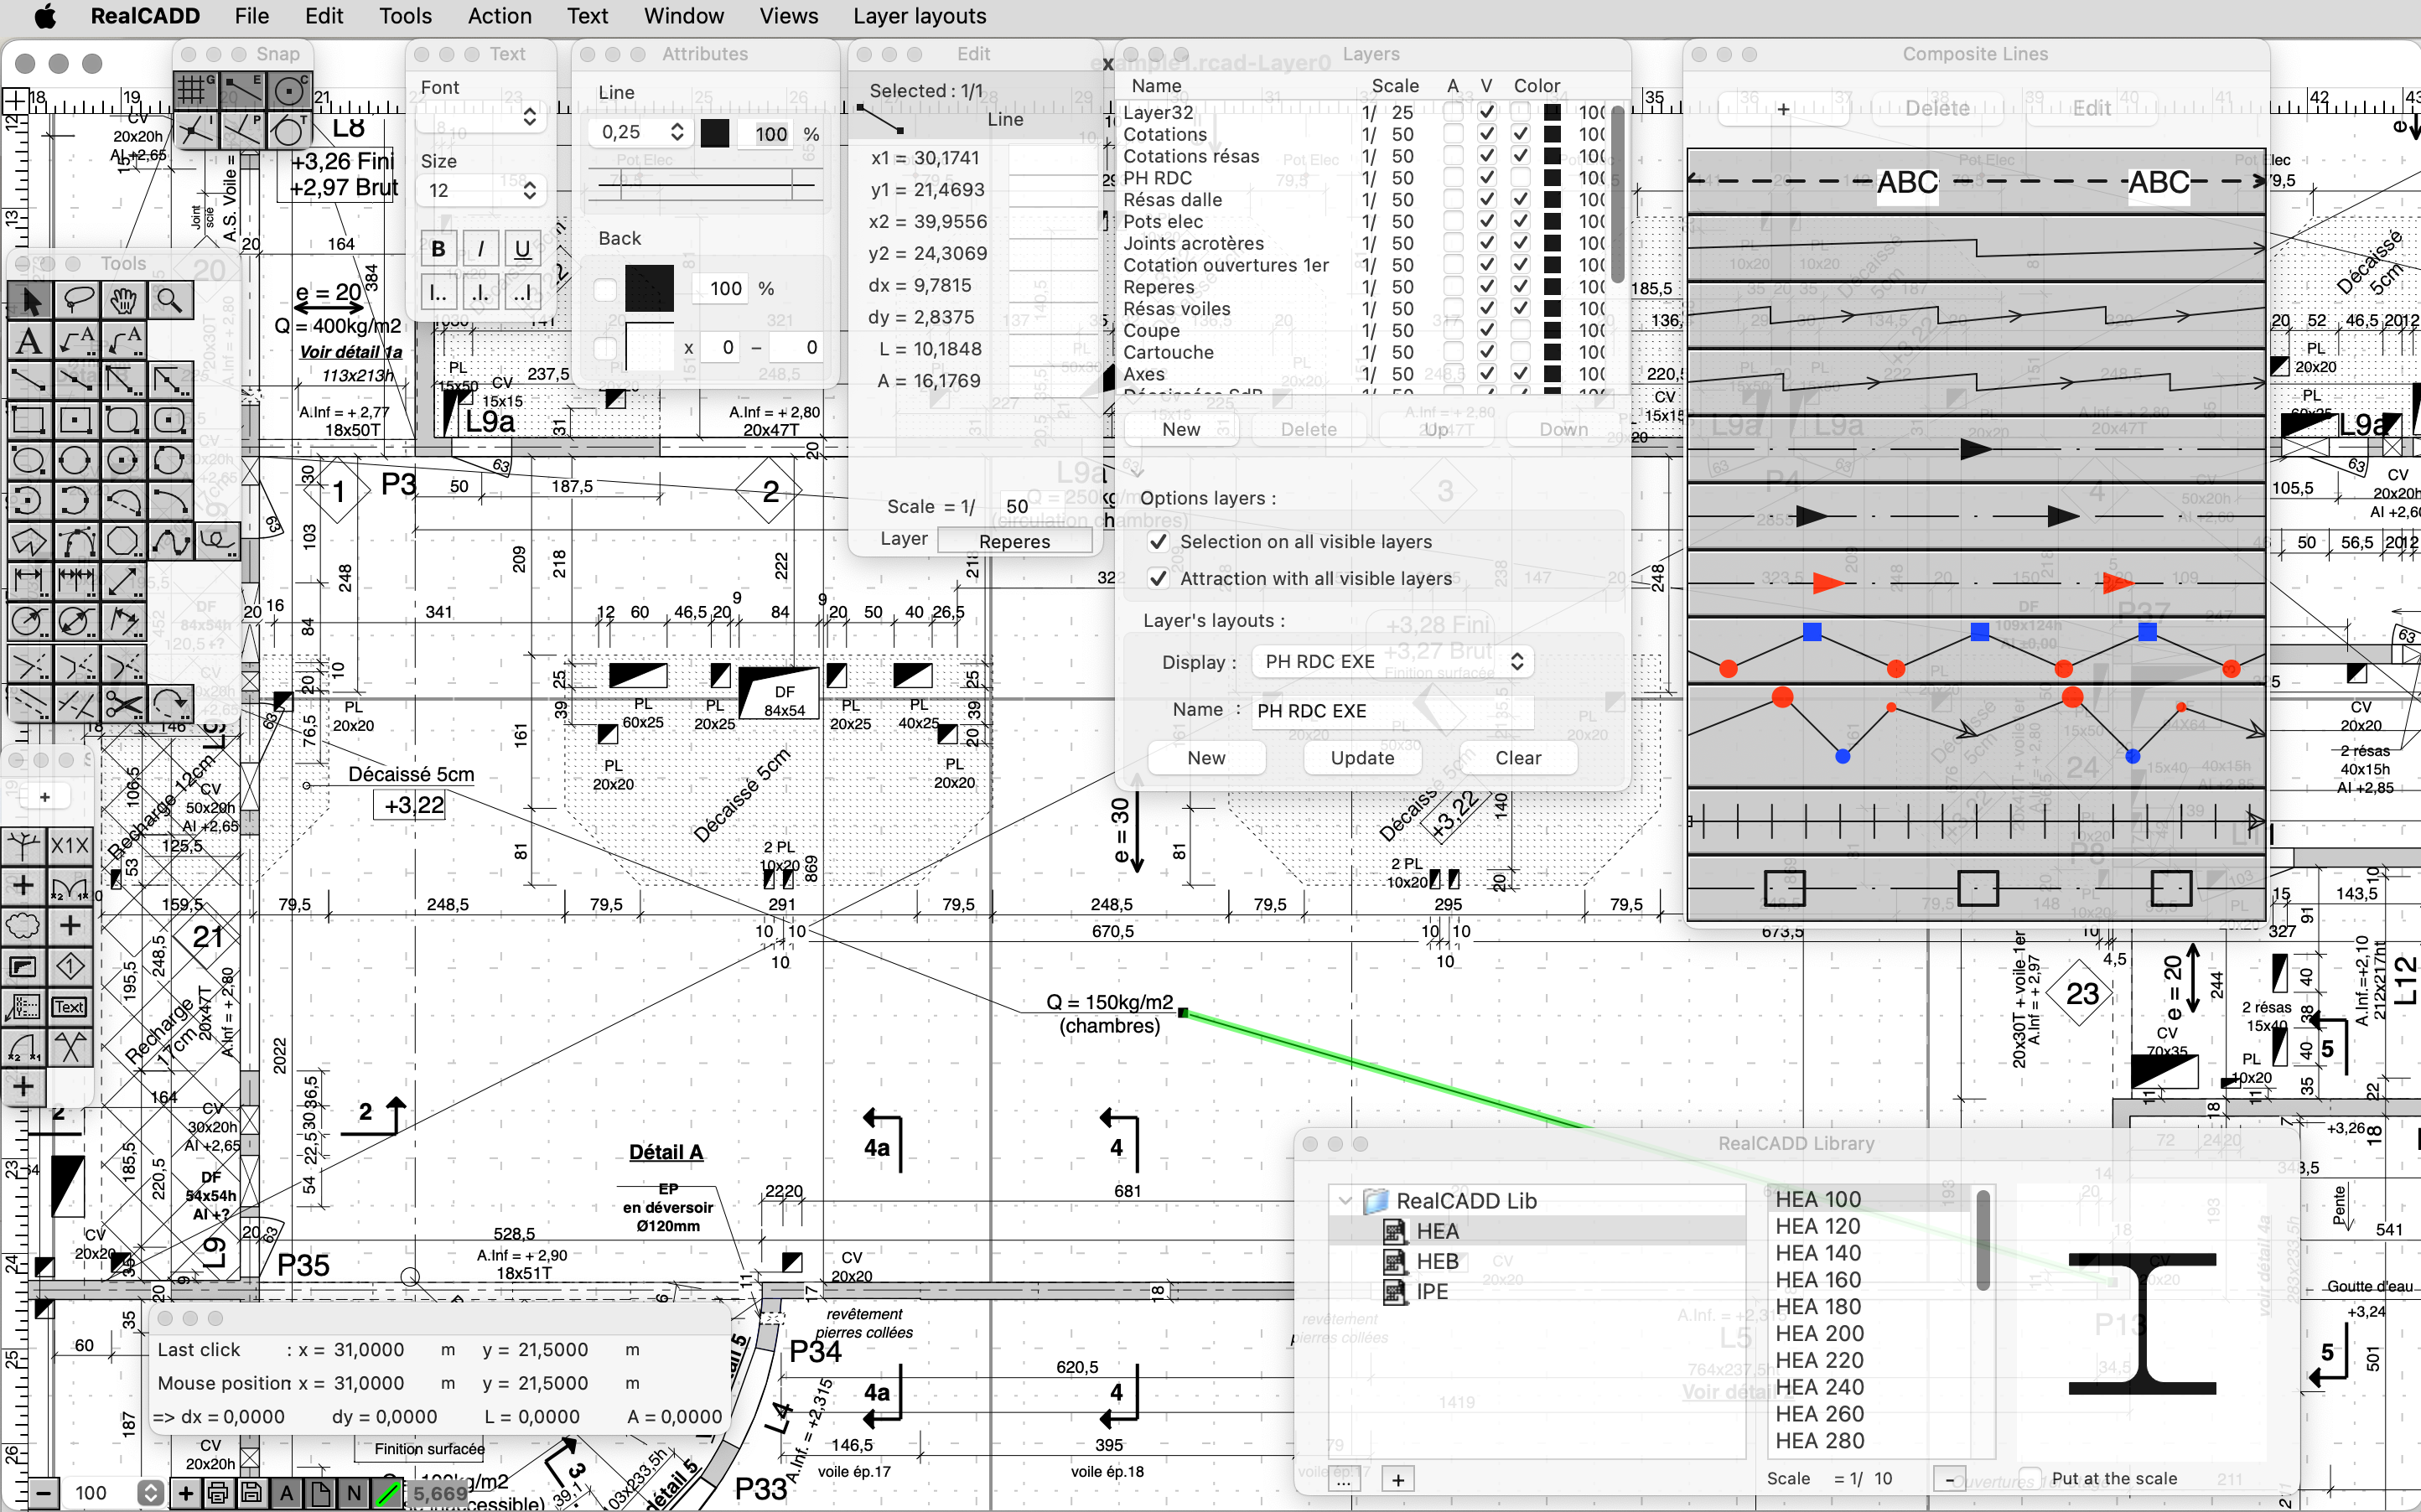
Task: Toggle Italic in Text palette
Action: coord(481,248)
